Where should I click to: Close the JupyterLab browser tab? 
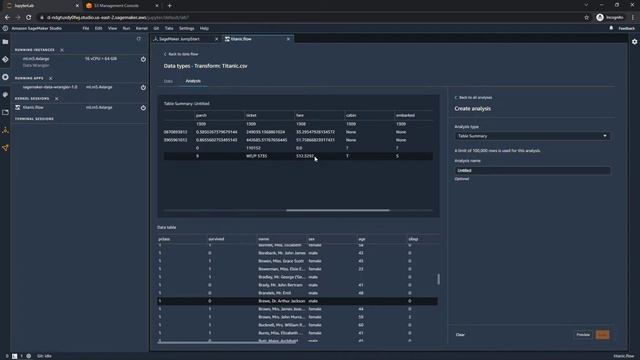(77, 6)
